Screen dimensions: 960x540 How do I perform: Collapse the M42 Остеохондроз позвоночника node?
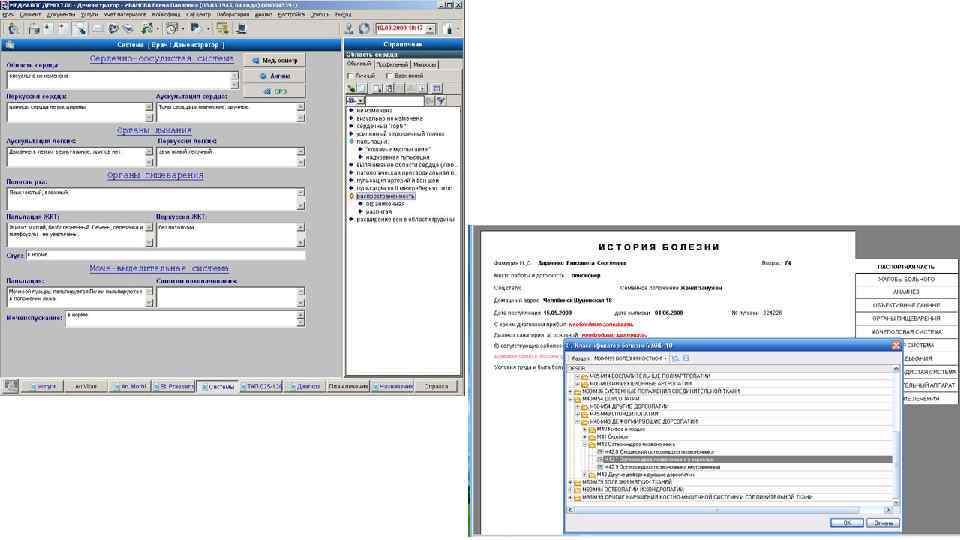585,444
